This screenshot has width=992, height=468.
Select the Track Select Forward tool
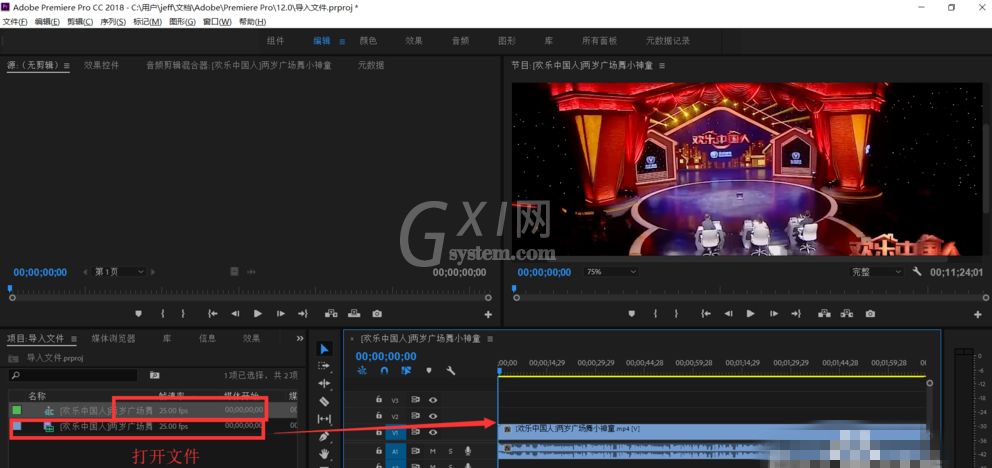click(324, 366)
